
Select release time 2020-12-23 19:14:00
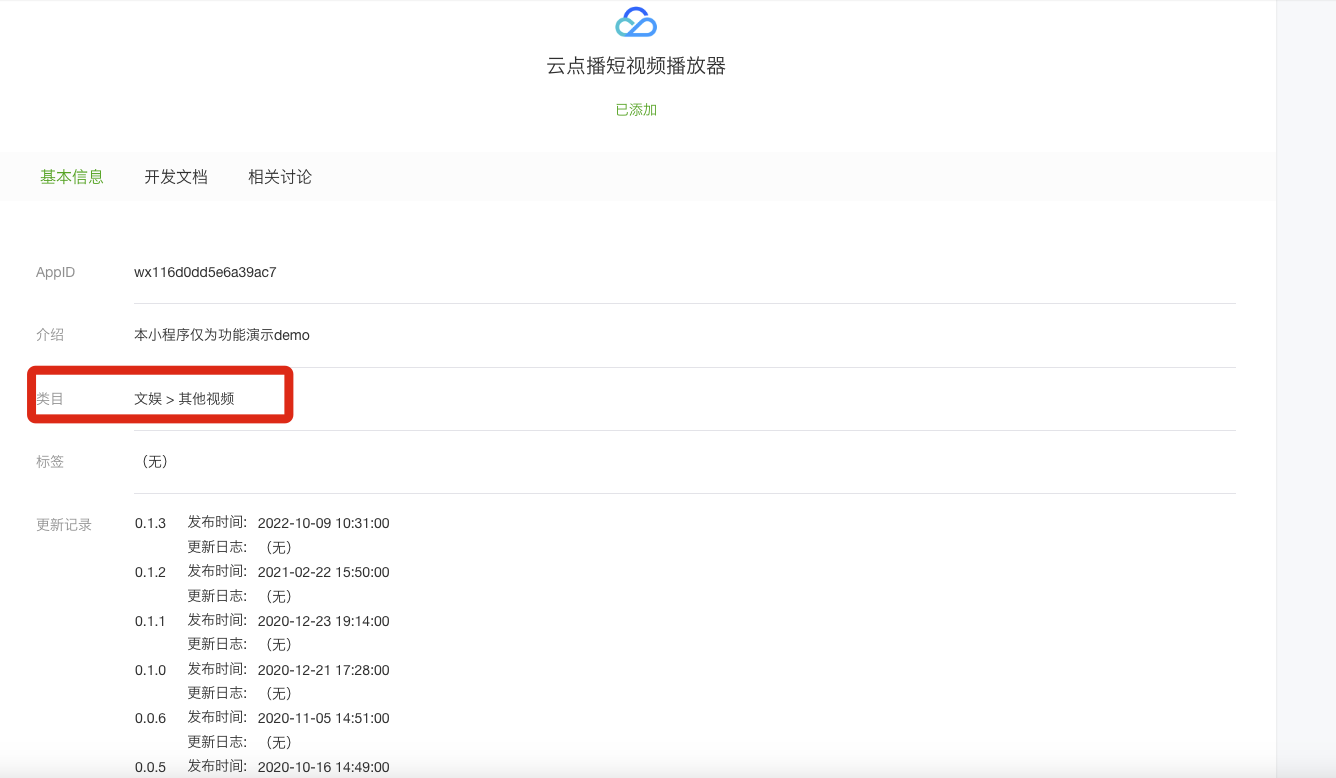tap(323, 621)
